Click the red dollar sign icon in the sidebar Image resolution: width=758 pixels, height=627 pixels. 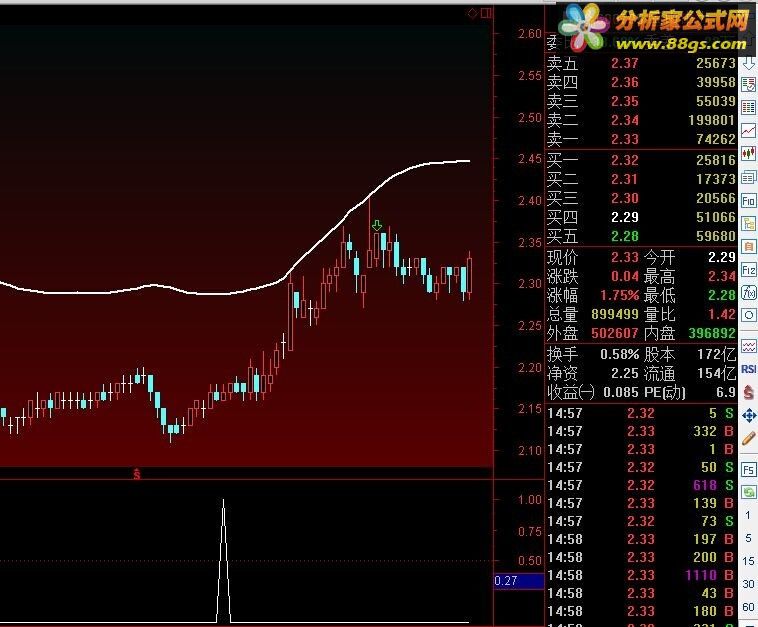click(748, 392)
